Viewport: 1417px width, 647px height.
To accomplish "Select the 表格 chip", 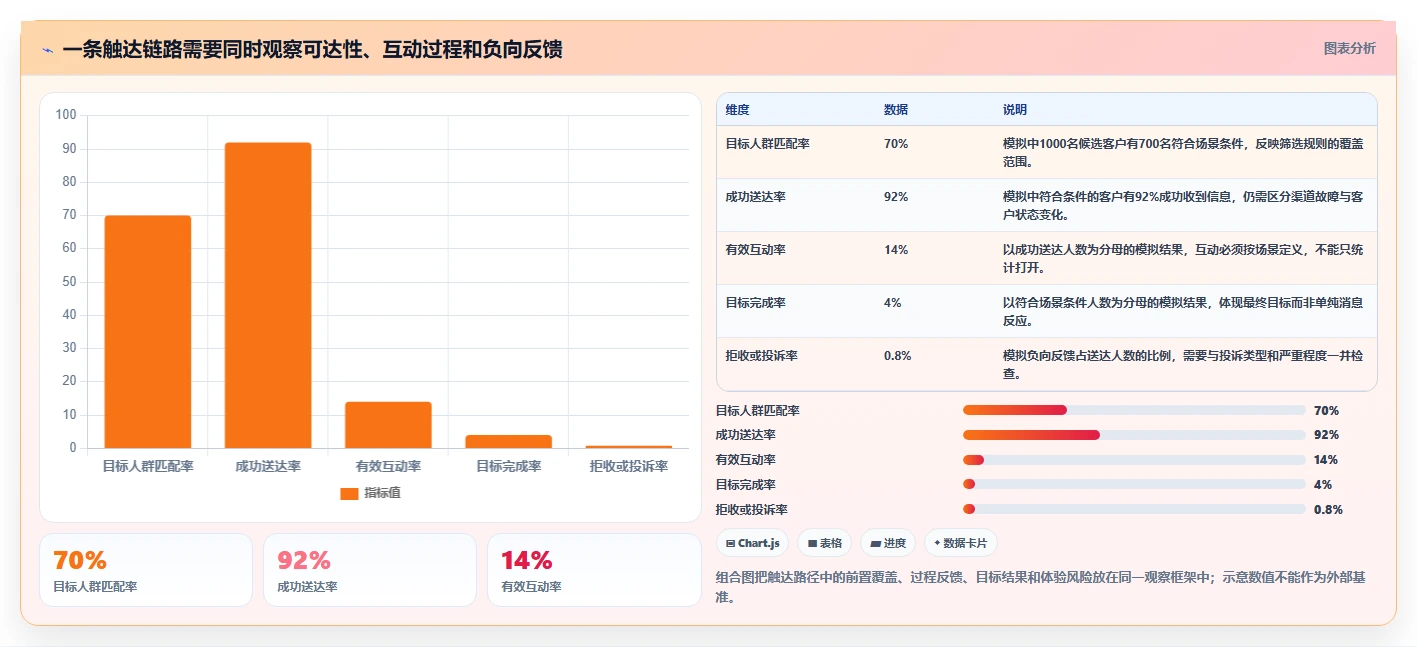I will click(824, 543).
